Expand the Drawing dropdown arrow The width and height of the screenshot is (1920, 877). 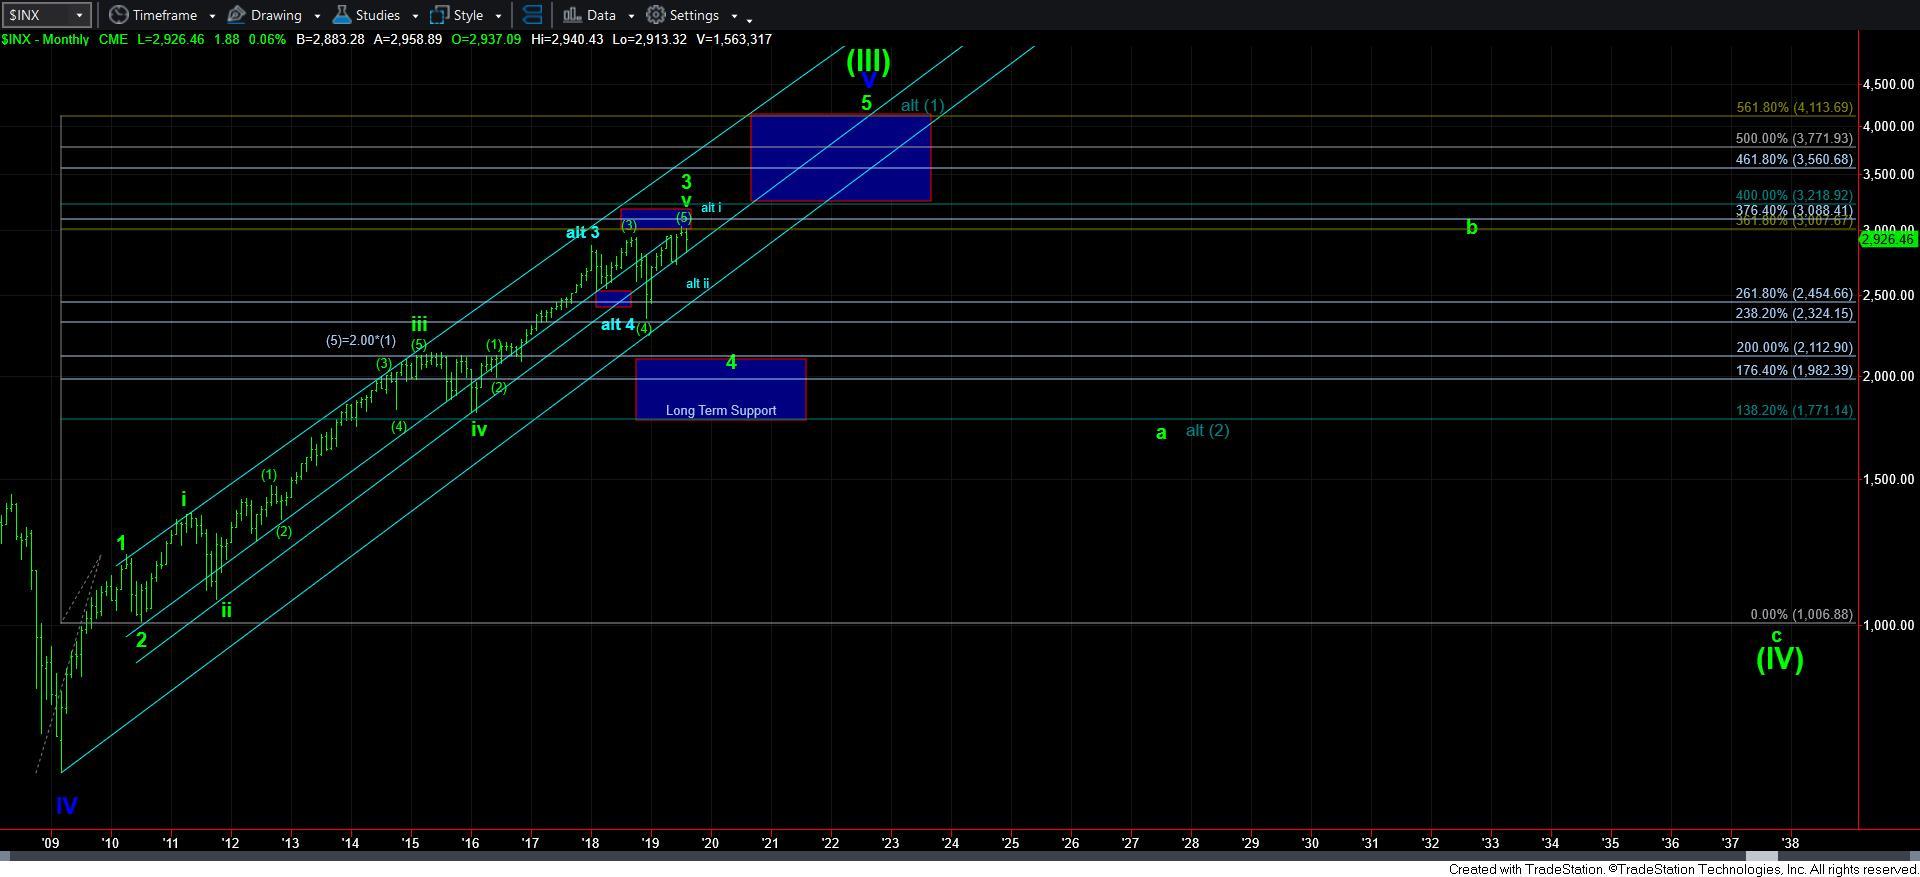[317, 16]
